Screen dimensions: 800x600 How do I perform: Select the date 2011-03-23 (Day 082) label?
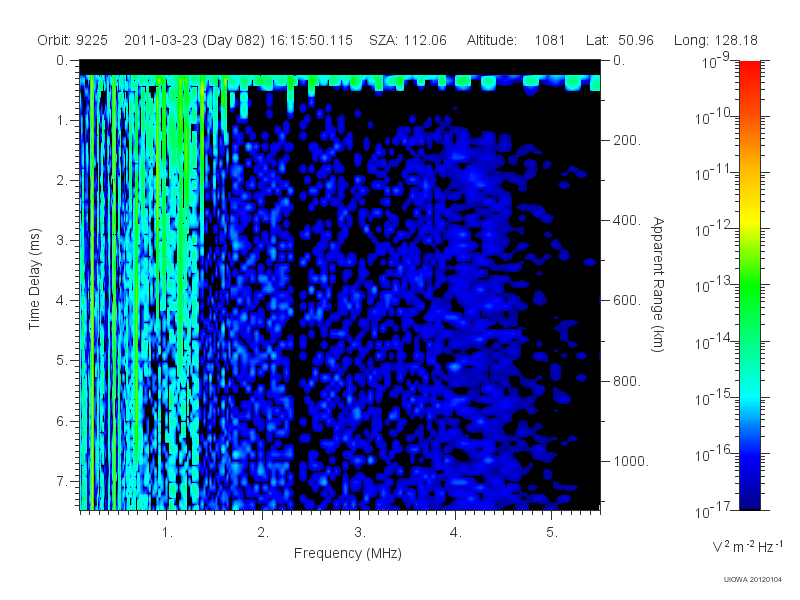[x=194, y=40]
